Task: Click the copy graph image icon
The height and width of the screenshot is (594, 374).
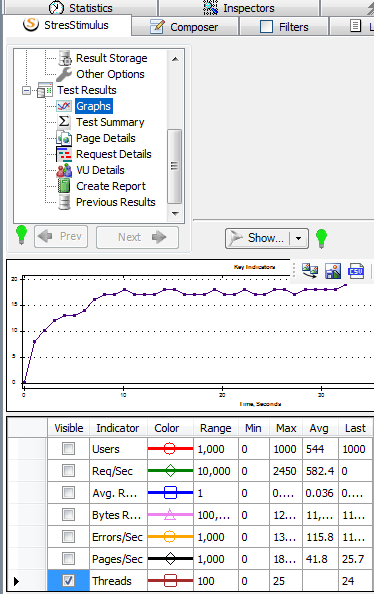Action: tap(310, 271)
